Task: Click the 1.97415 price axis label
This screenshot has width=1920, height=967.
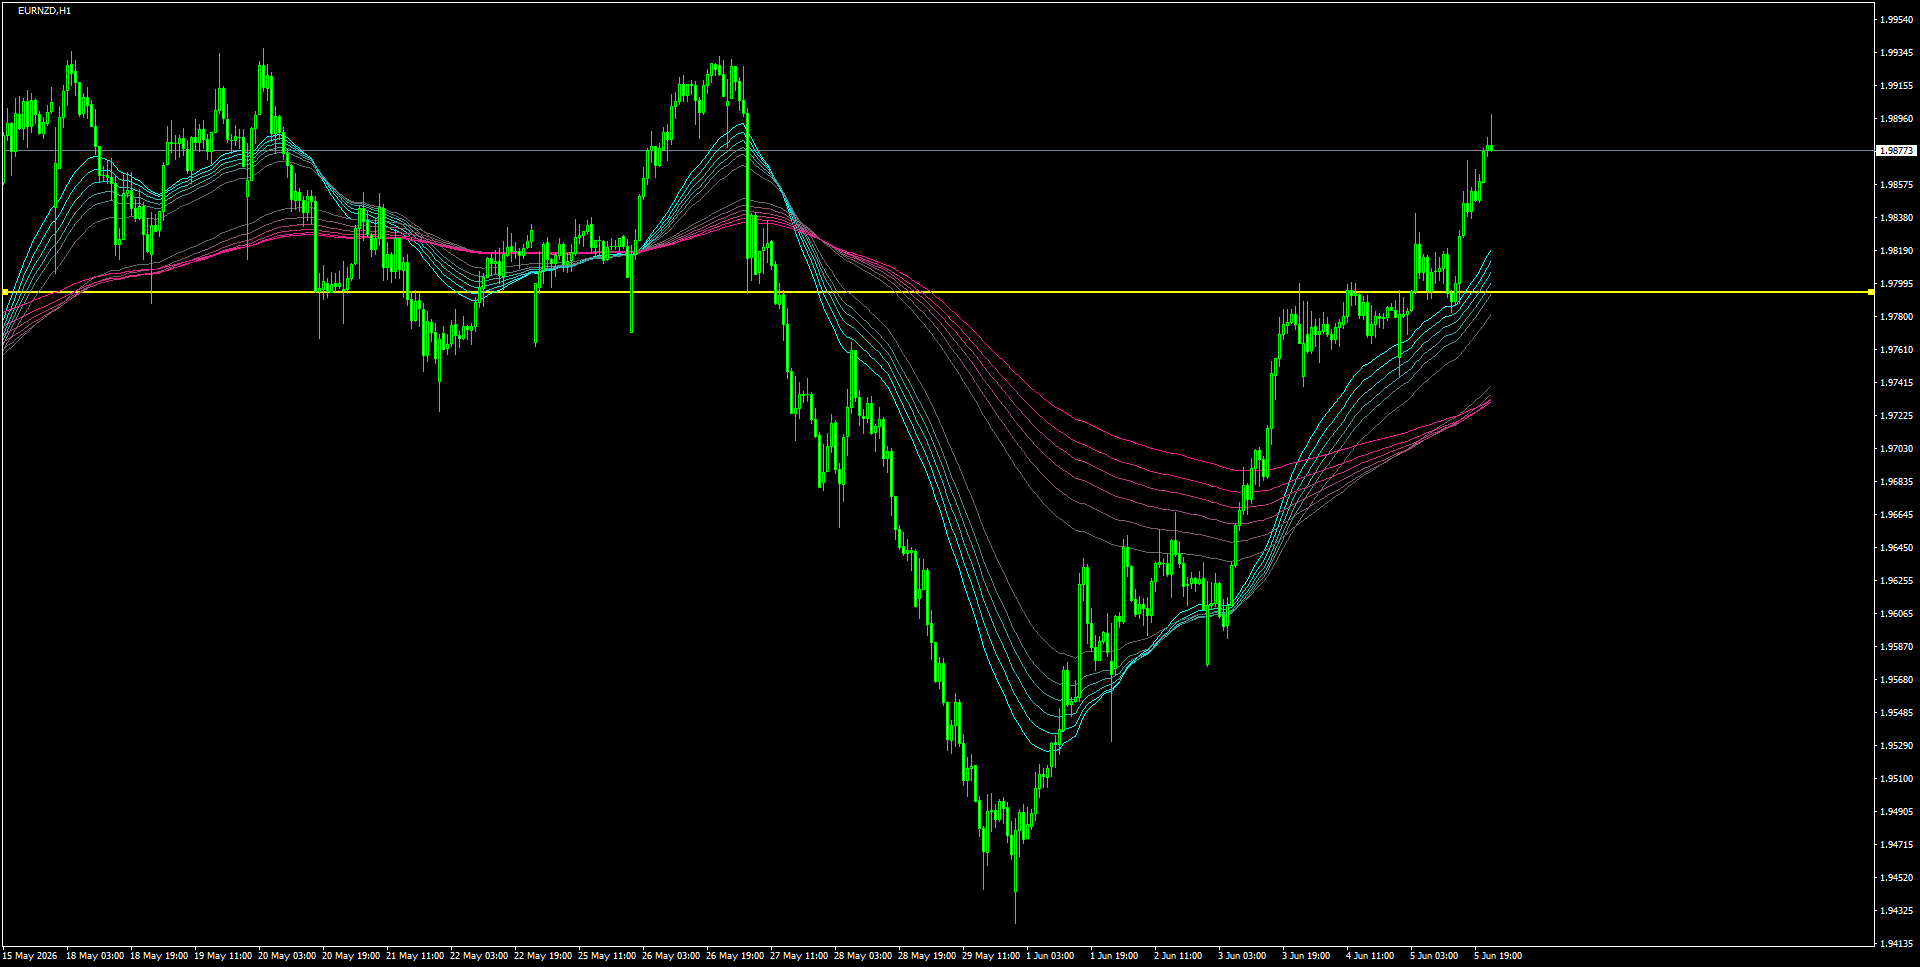Action: [x=1897, y=383]
